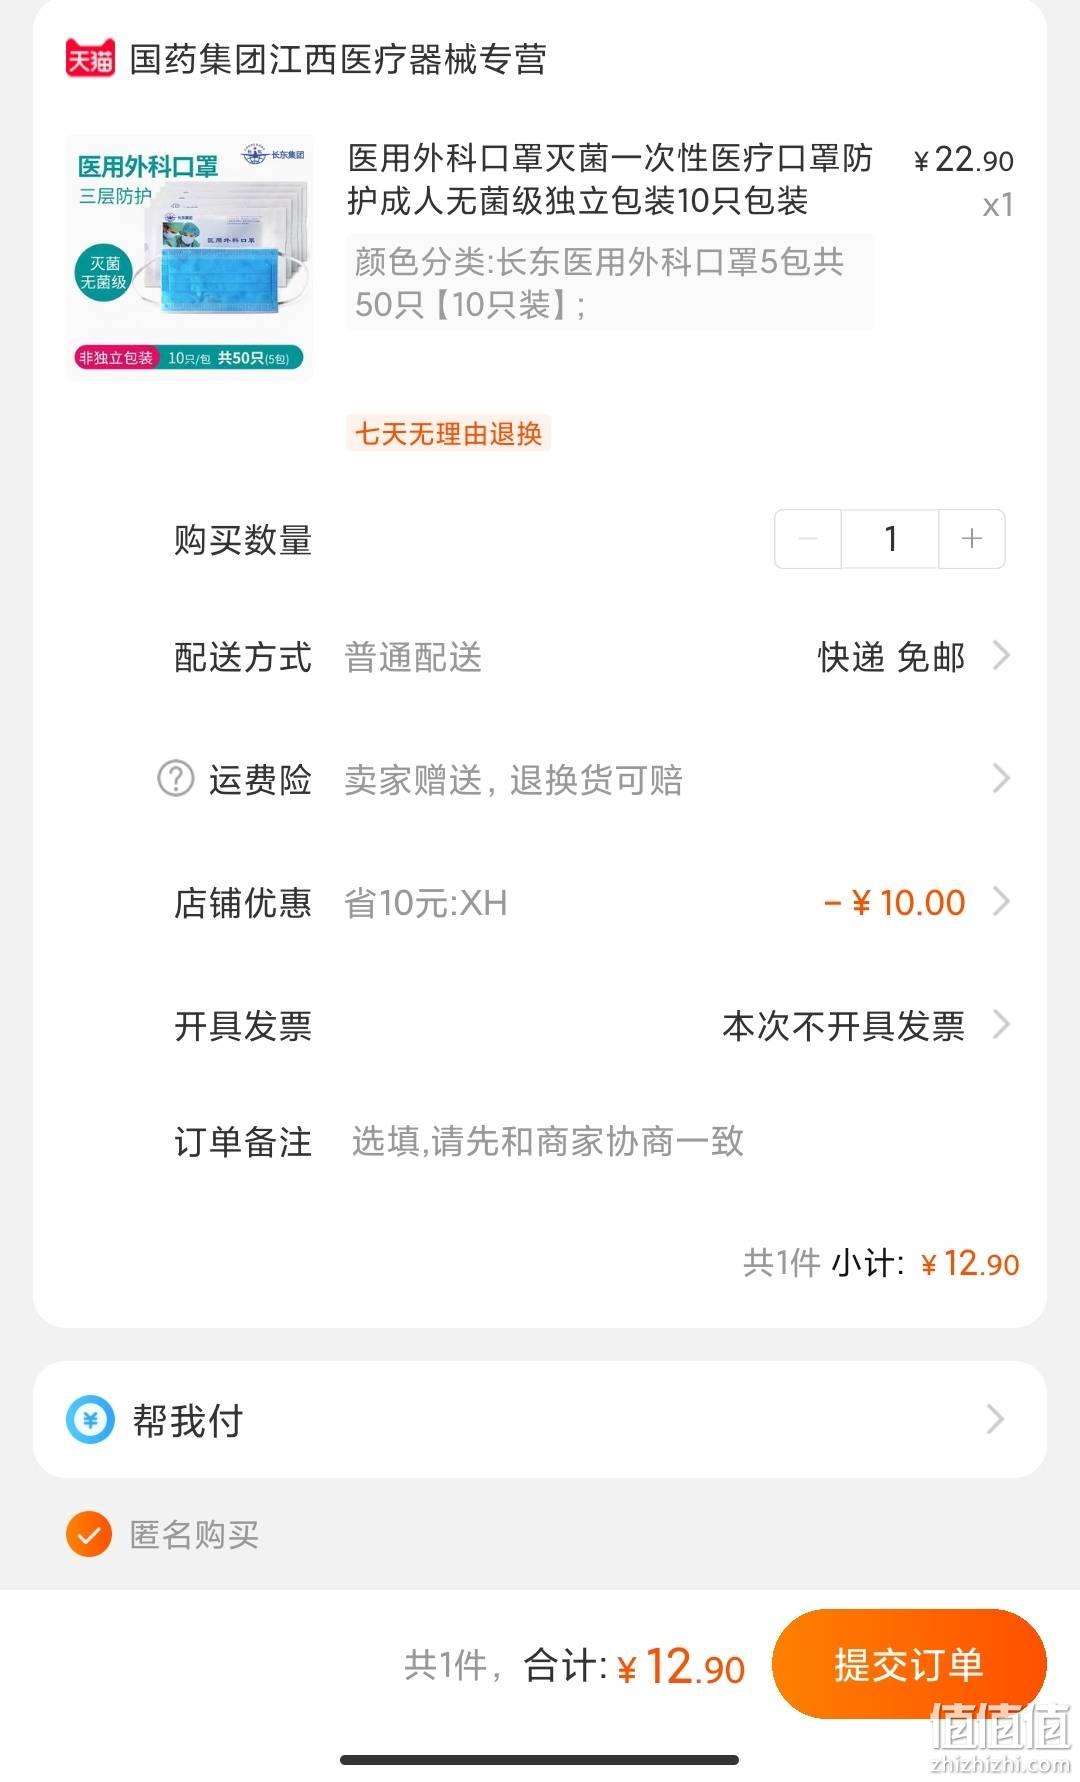Image resolution: width=1080 pixels, height=1782 pixels.
Task: Open the 店铺优惠 store discount chevron
Action: pos(1001,902)
